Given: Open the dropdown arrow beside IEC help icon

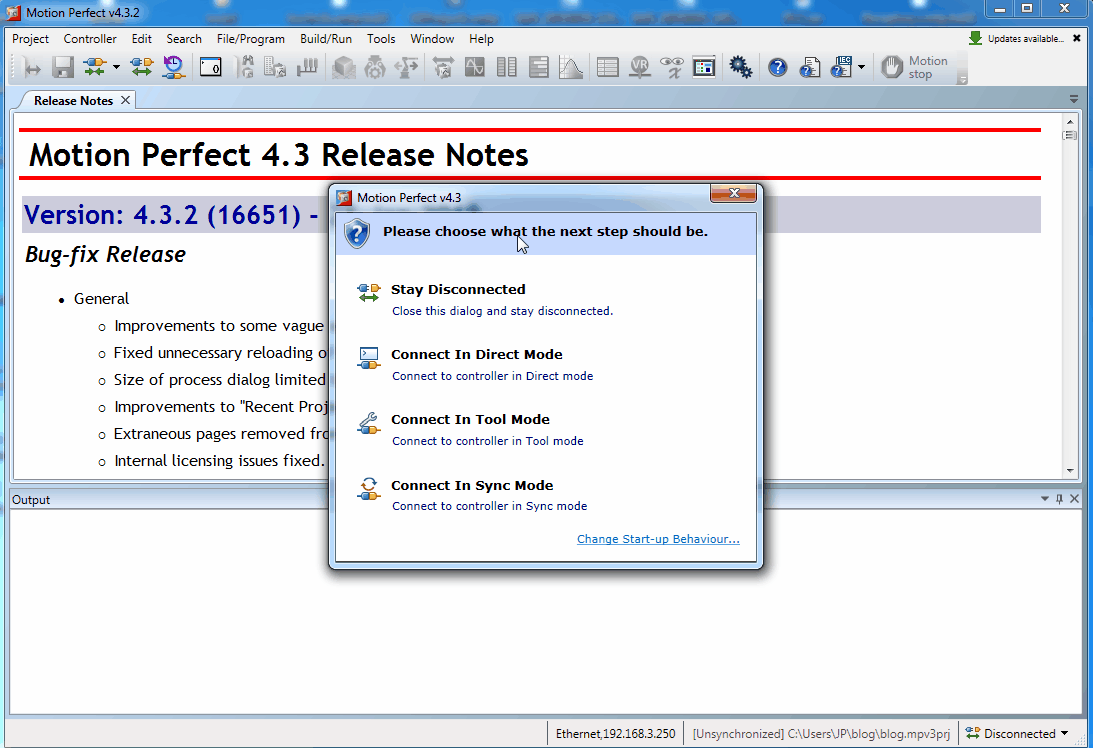Looking at the screenshot, I should [862, 68].
